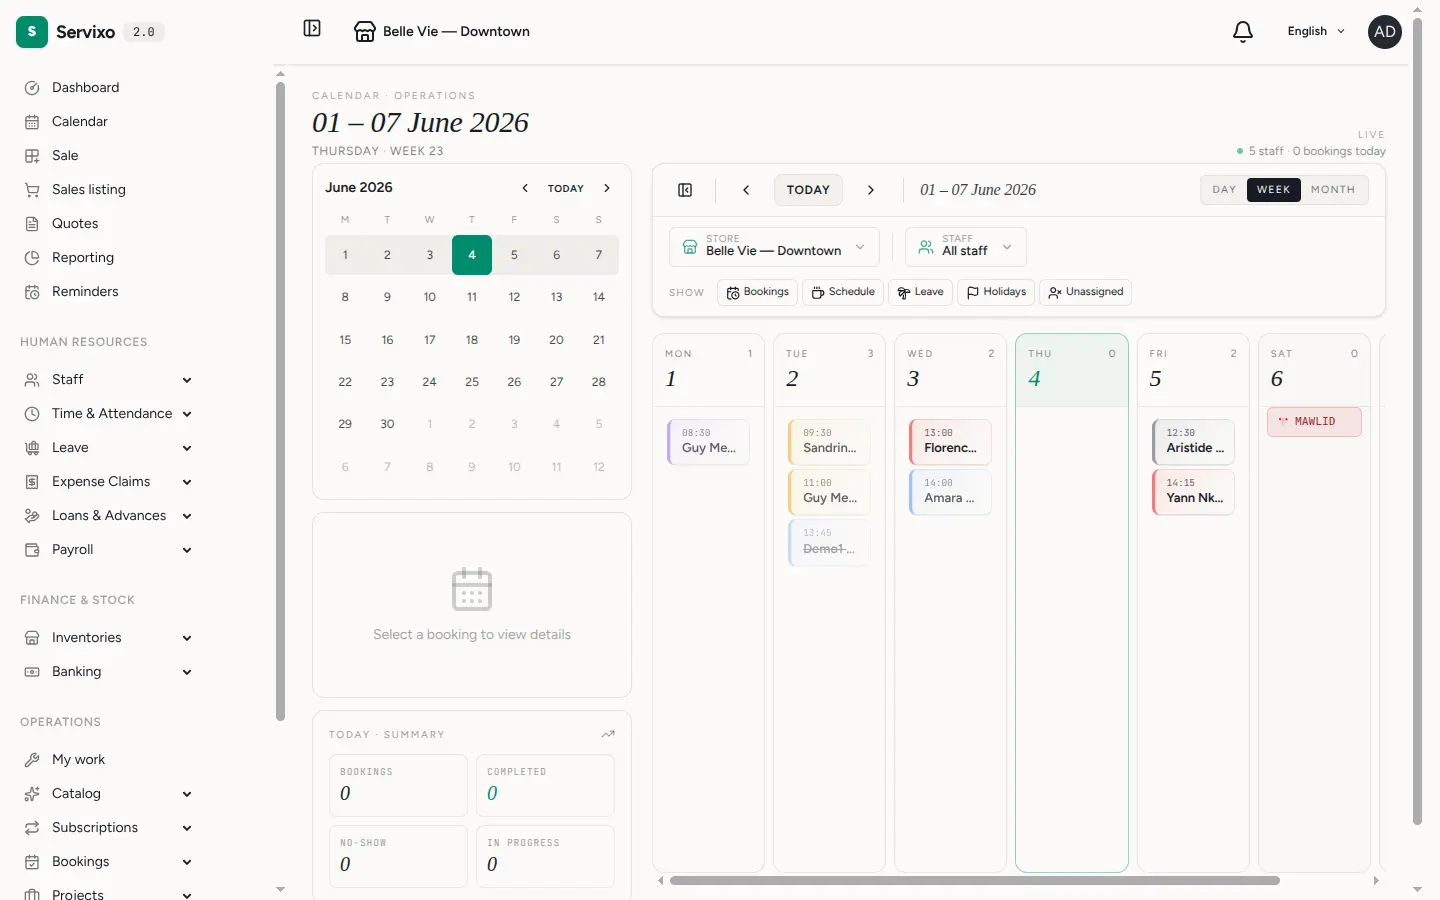Go to next month in mini calendar
The image size is (1440, 900).
click(607, 188)
